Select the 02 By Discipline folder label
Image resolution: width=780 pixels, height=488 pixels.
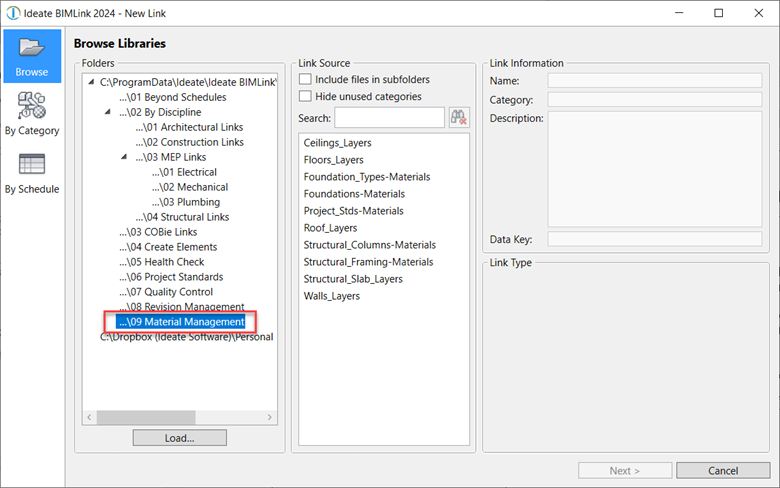(x=160, y=112)
